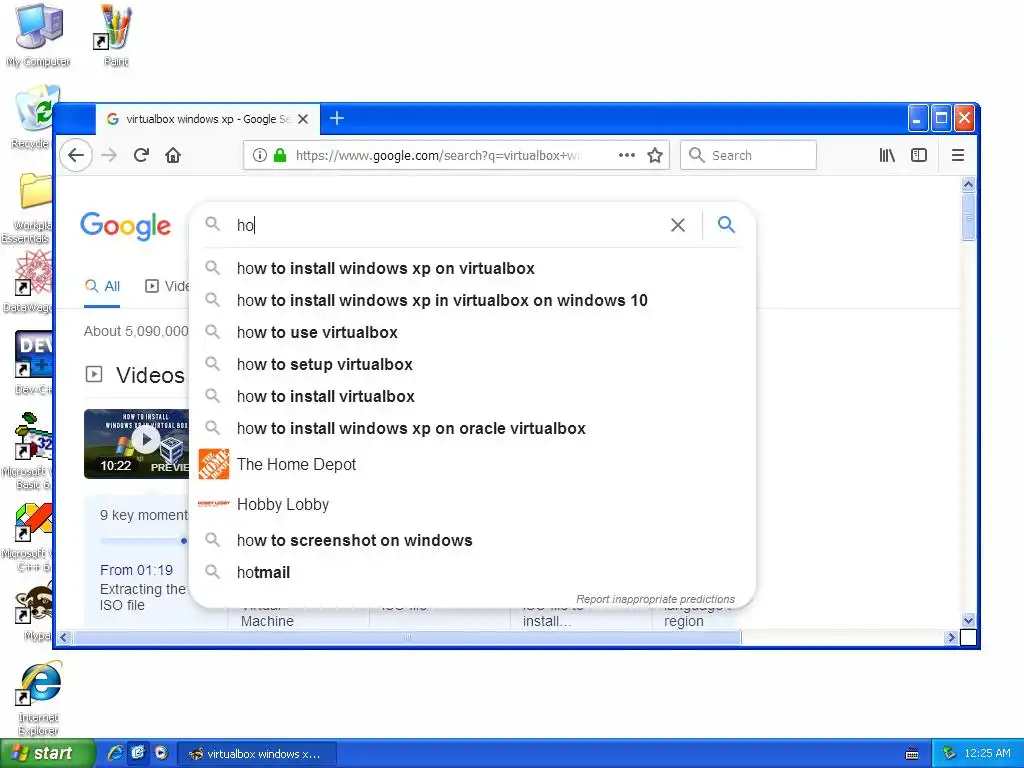Open the Firefox home page icon
This screenshot has width=1024, height=768.
[172, 155]
